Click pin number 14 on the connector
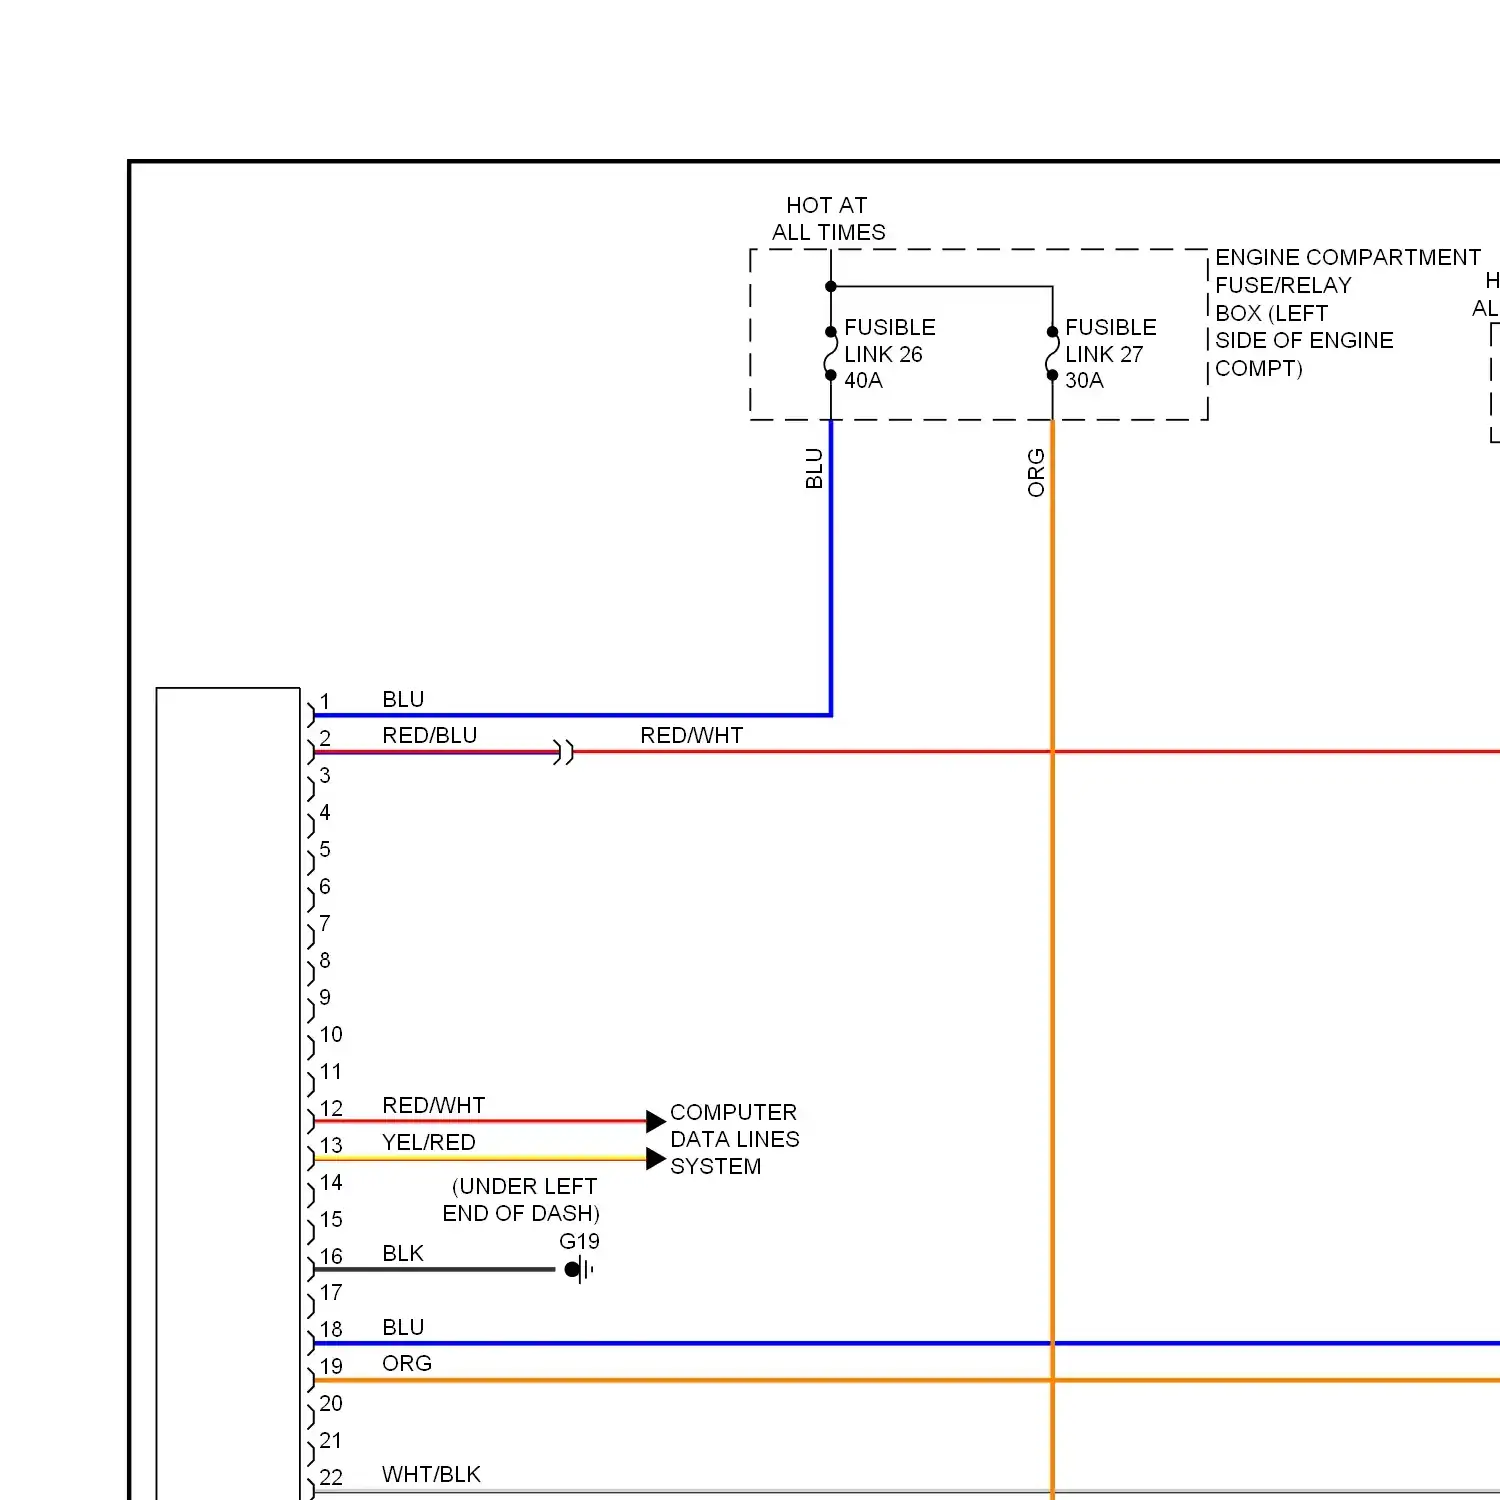Screen dimensions: 1500x1500 pyautogui.click(x=331, y=1182)
